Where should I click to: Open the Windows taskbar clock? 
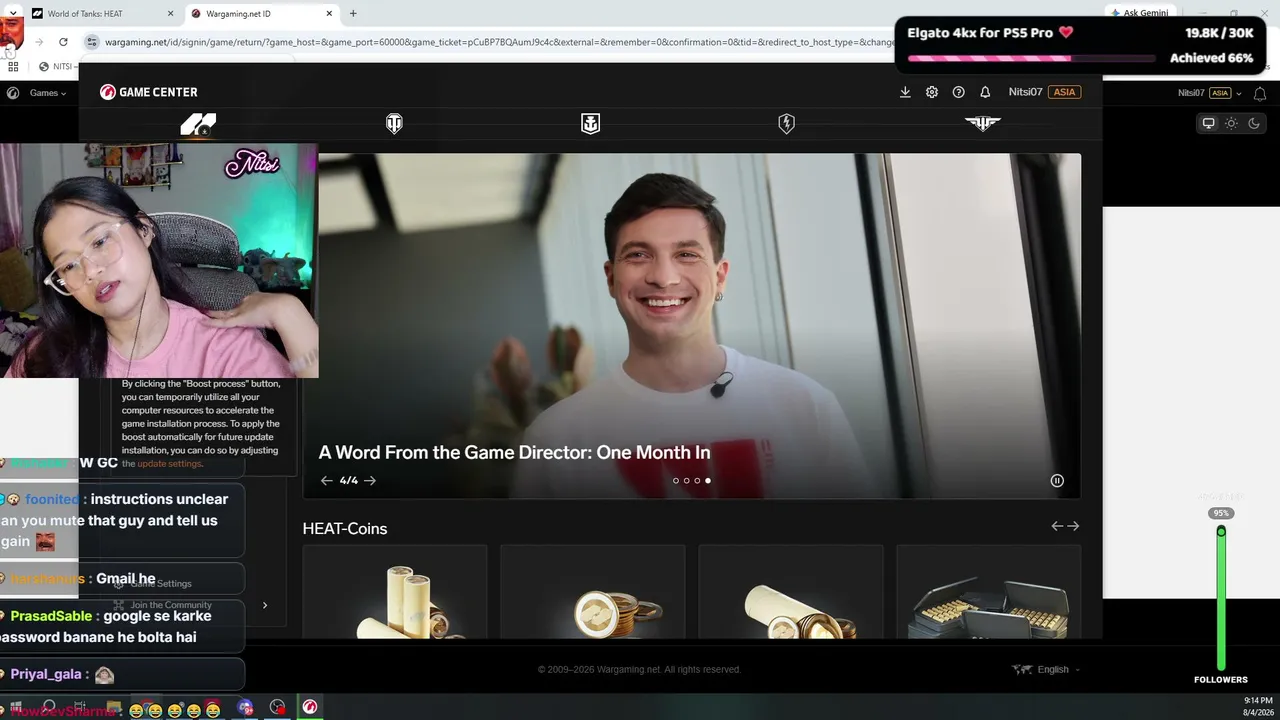(1258, 706)
